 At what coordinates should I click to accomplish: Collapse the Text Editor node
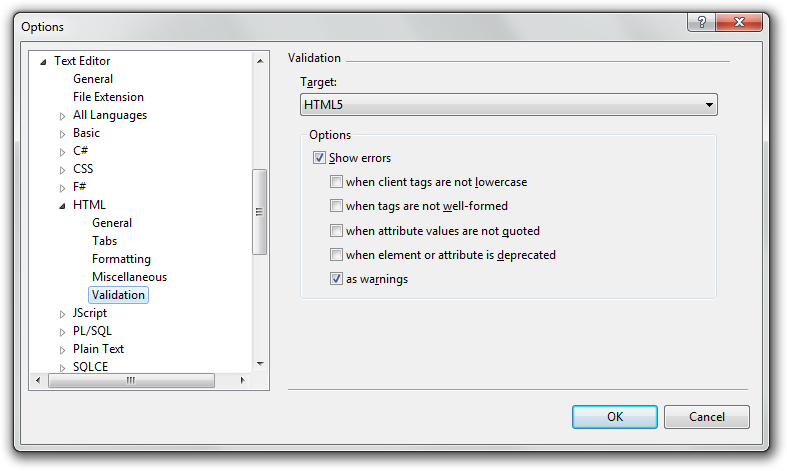pos(43,62)
